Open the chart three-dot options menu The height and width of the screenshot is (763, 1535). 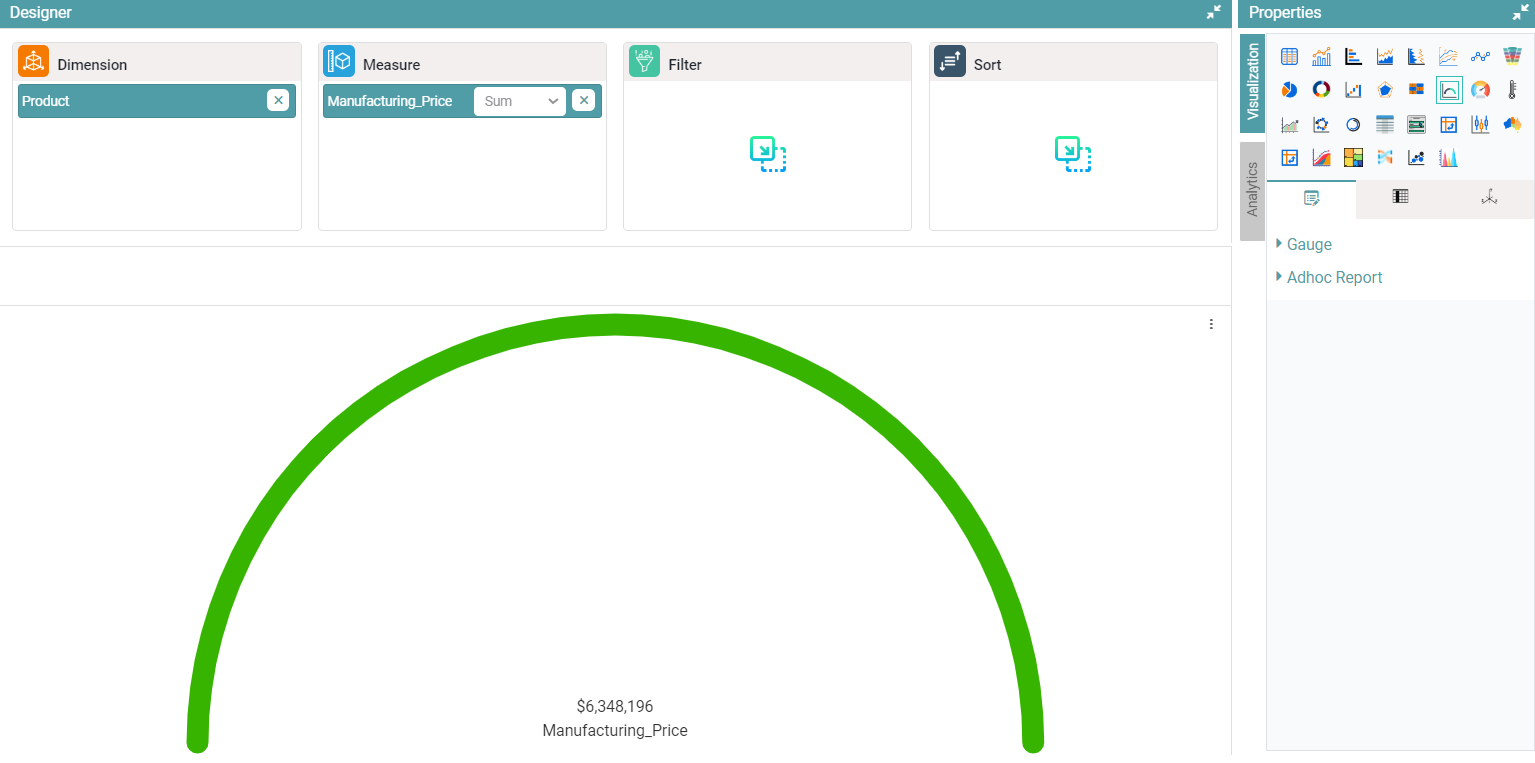1211,324
